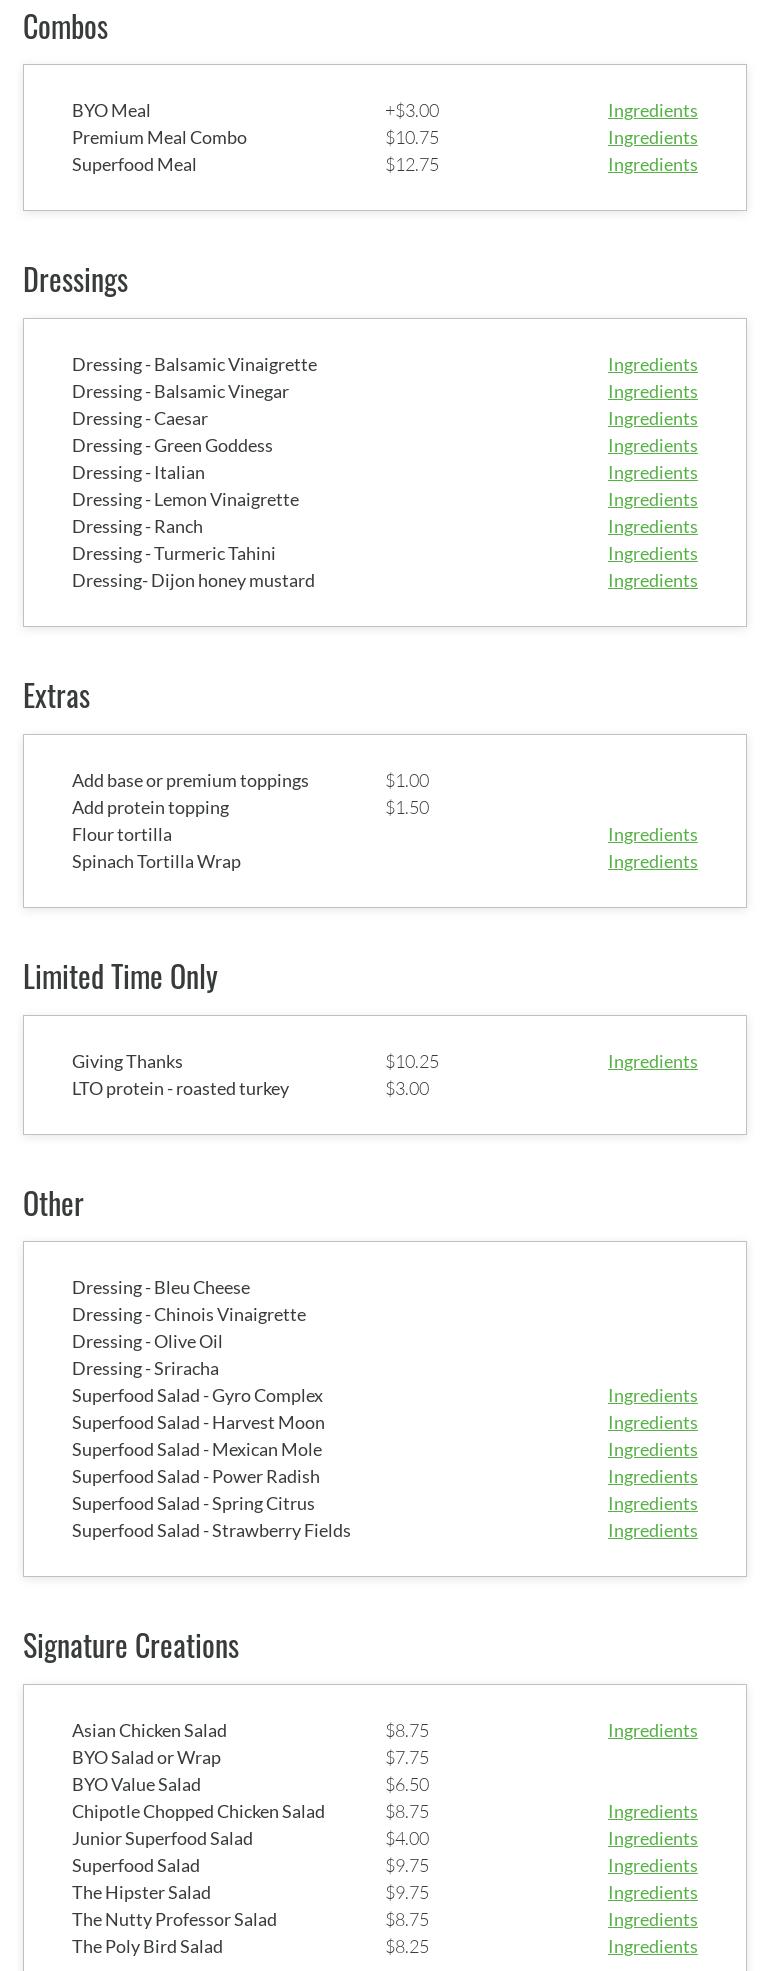Open Superfood Meal Ingredients link
This screenshot has width=770, height=1971.
(x=652, y=165)
